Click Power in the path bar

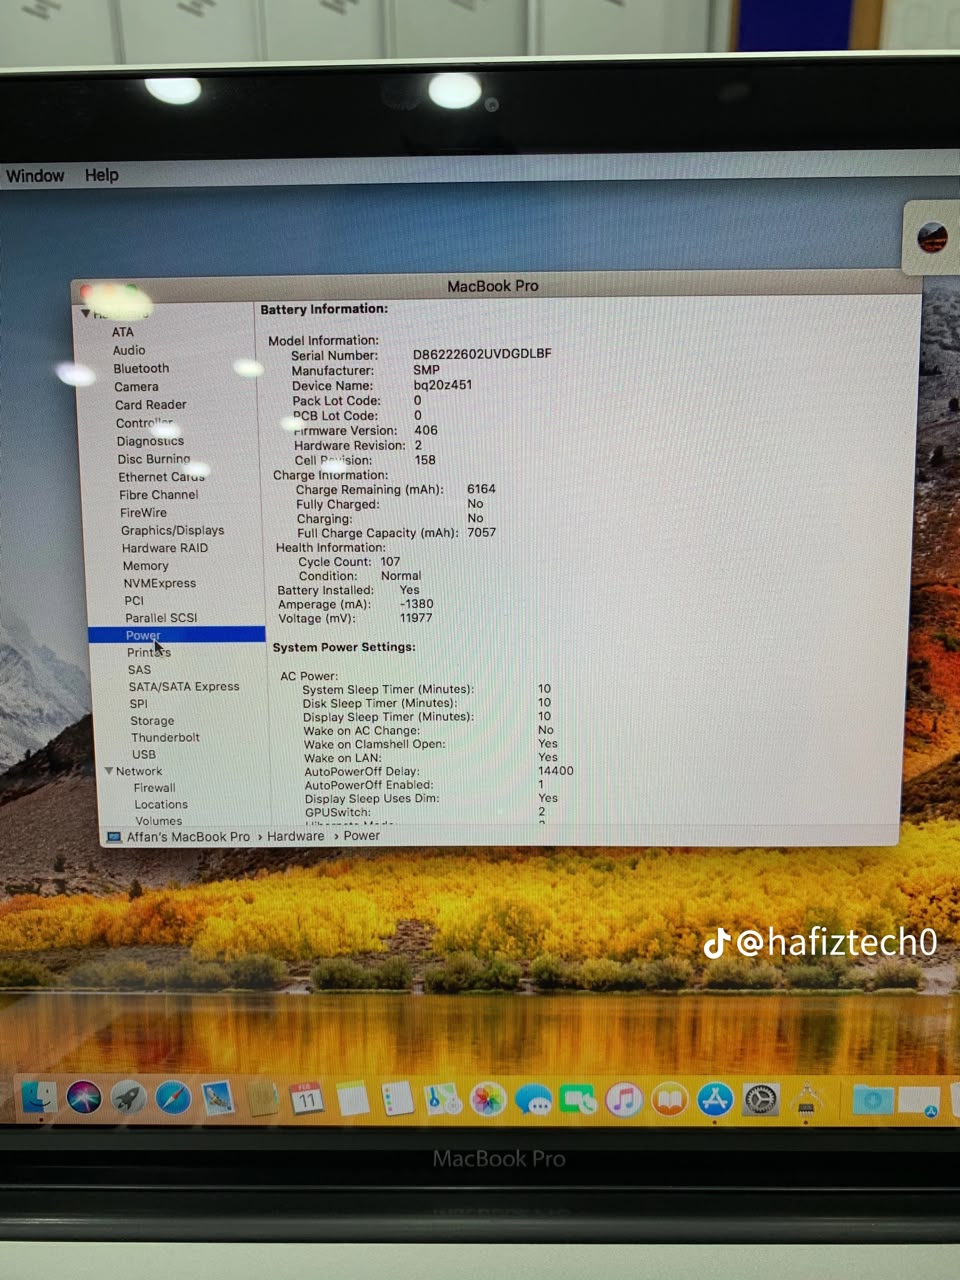(361, 836)
